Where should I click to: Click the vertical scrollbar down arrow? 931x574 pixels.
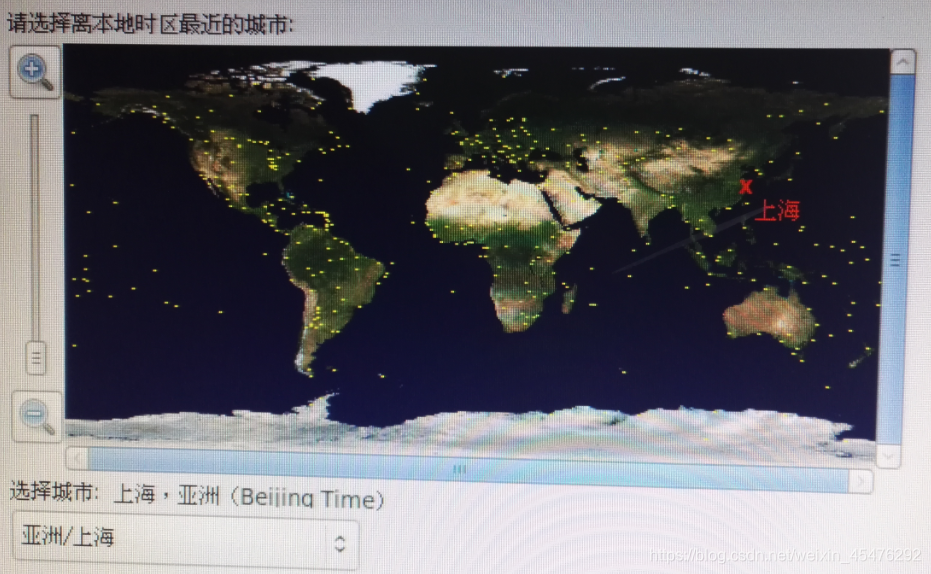[x=888, y=456]
